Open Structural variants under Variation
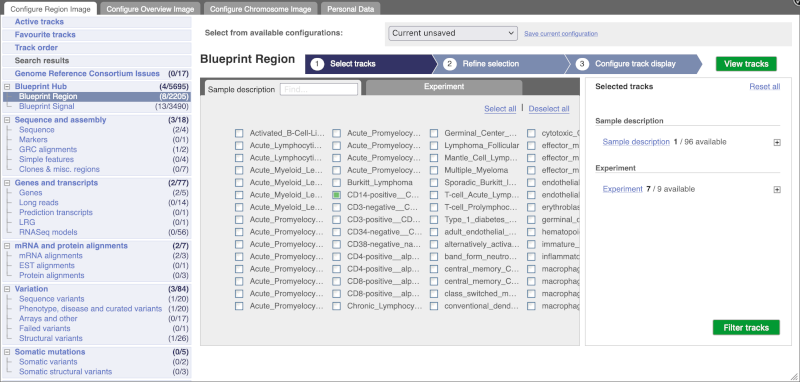 pos(51,338)
